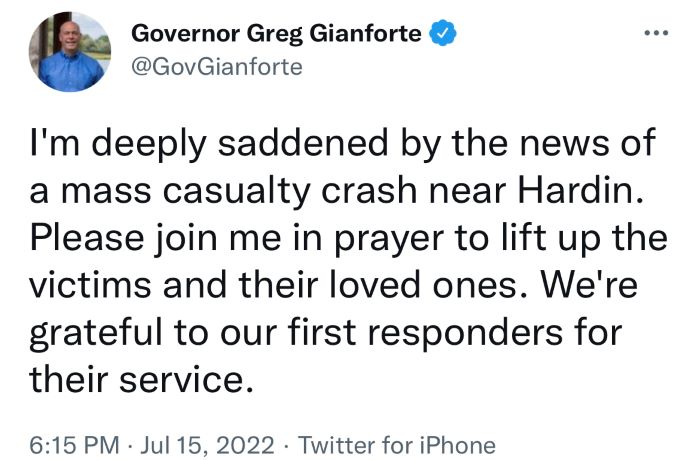Viewport: 700px width, 460px height.
Task: Click the word "We're" in the tweet
Action: [589, 285]
